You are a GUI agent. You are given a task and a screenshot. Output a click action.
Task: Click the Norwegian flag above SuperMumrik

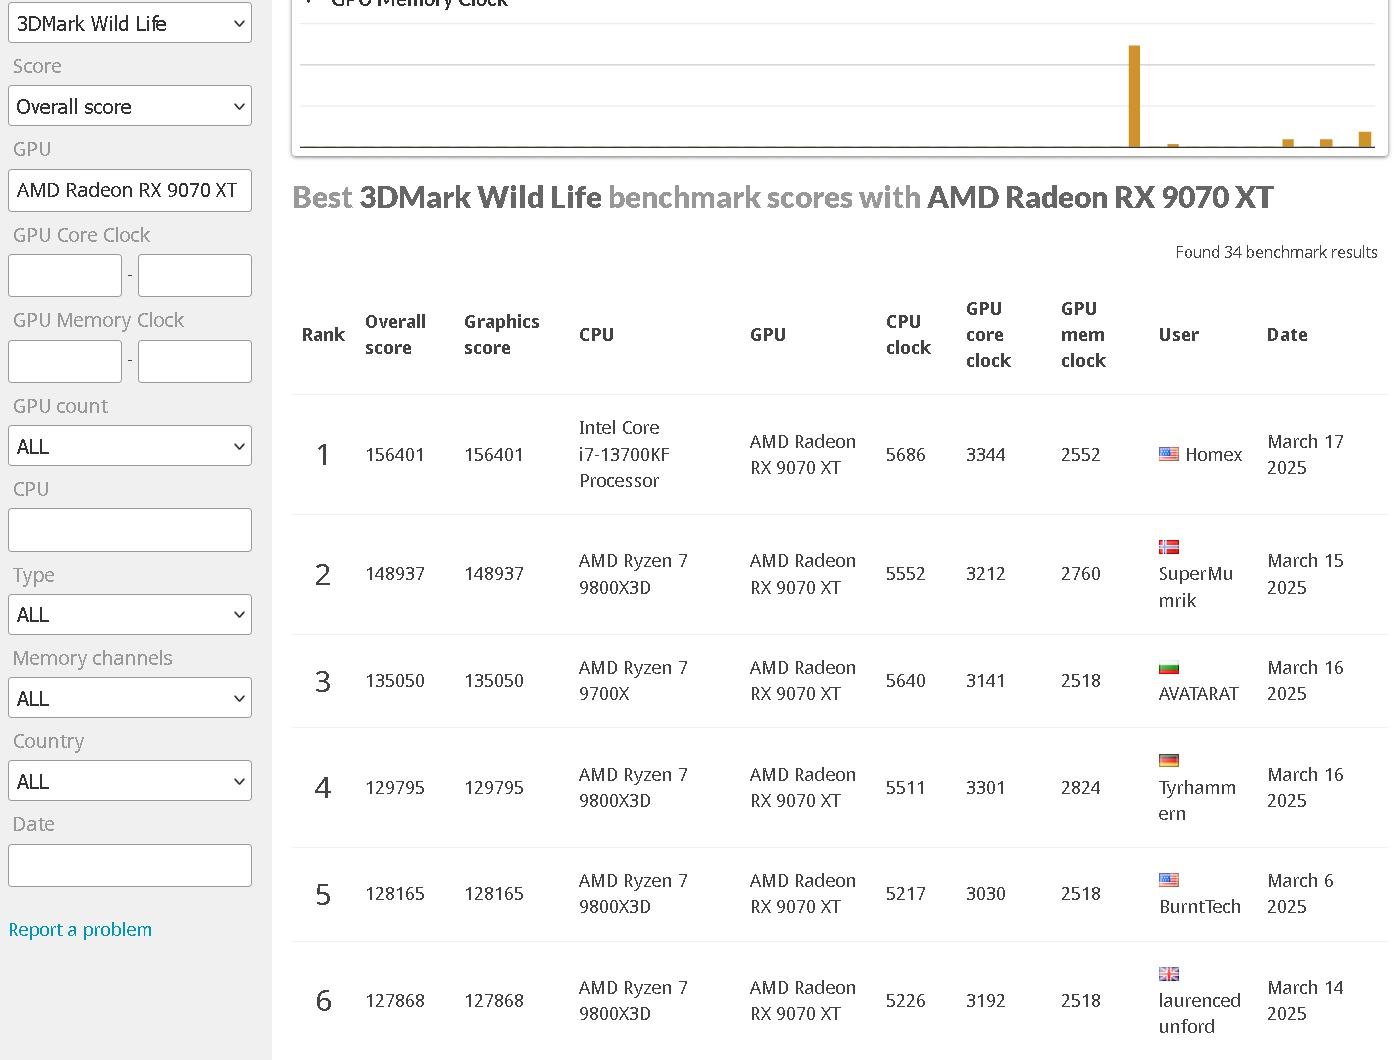tap(1168, 547)
